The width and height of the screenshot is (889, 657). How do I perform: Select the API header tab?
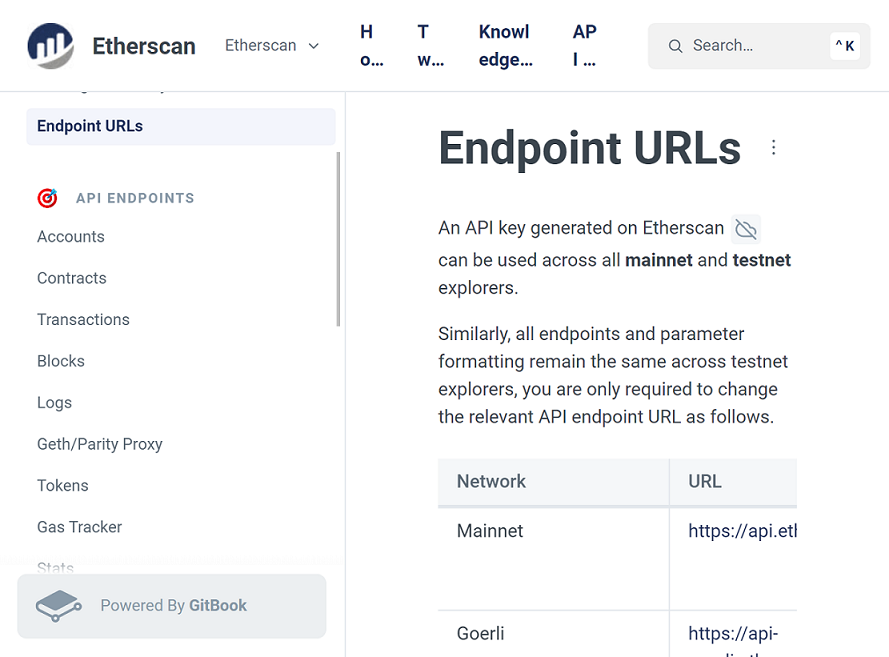pos(585,46)
